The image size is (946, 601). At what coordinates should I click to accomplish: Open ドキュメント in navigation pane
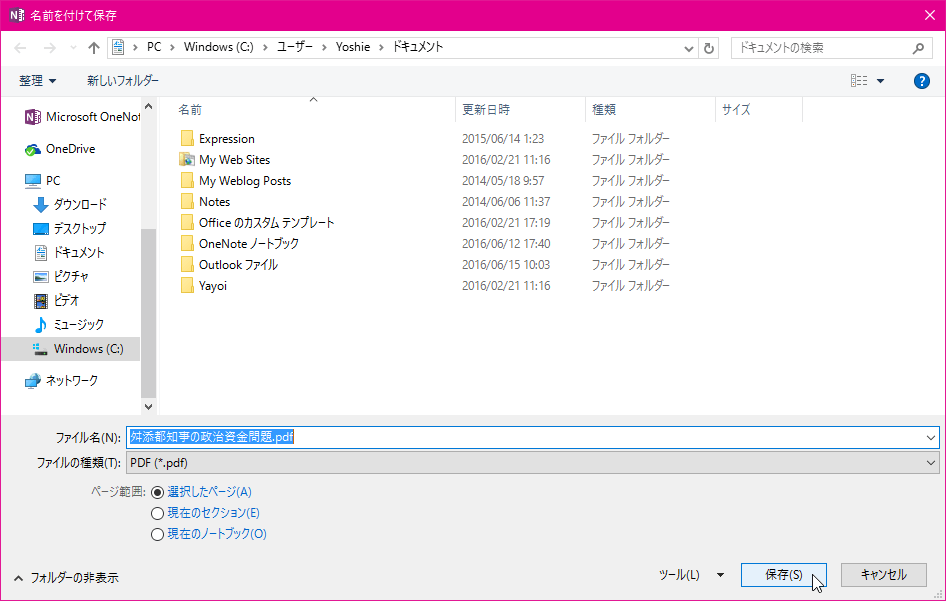tap(69, 253)
